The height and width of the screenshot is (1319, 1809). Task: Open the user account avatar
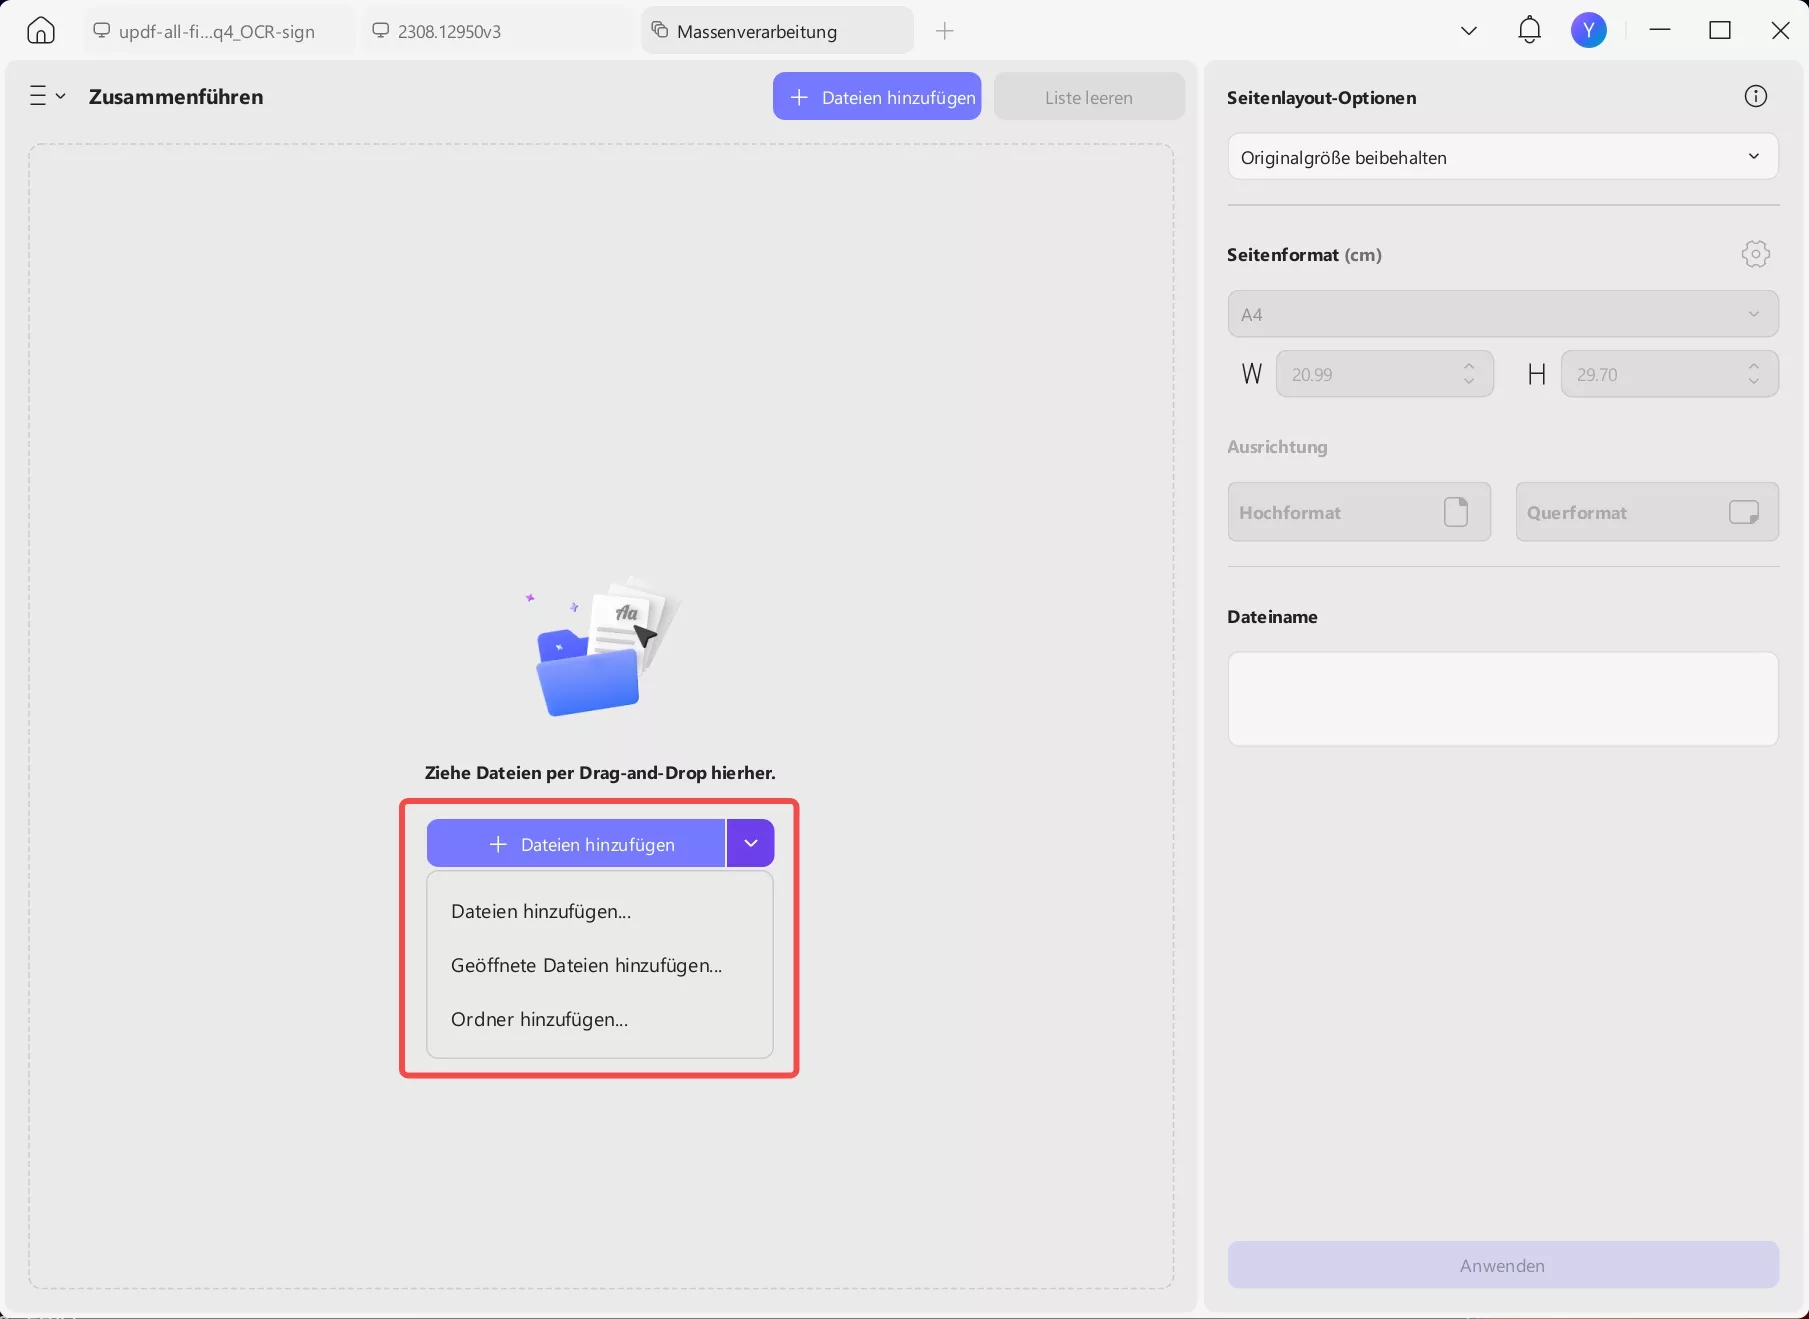pos(1588,31)
